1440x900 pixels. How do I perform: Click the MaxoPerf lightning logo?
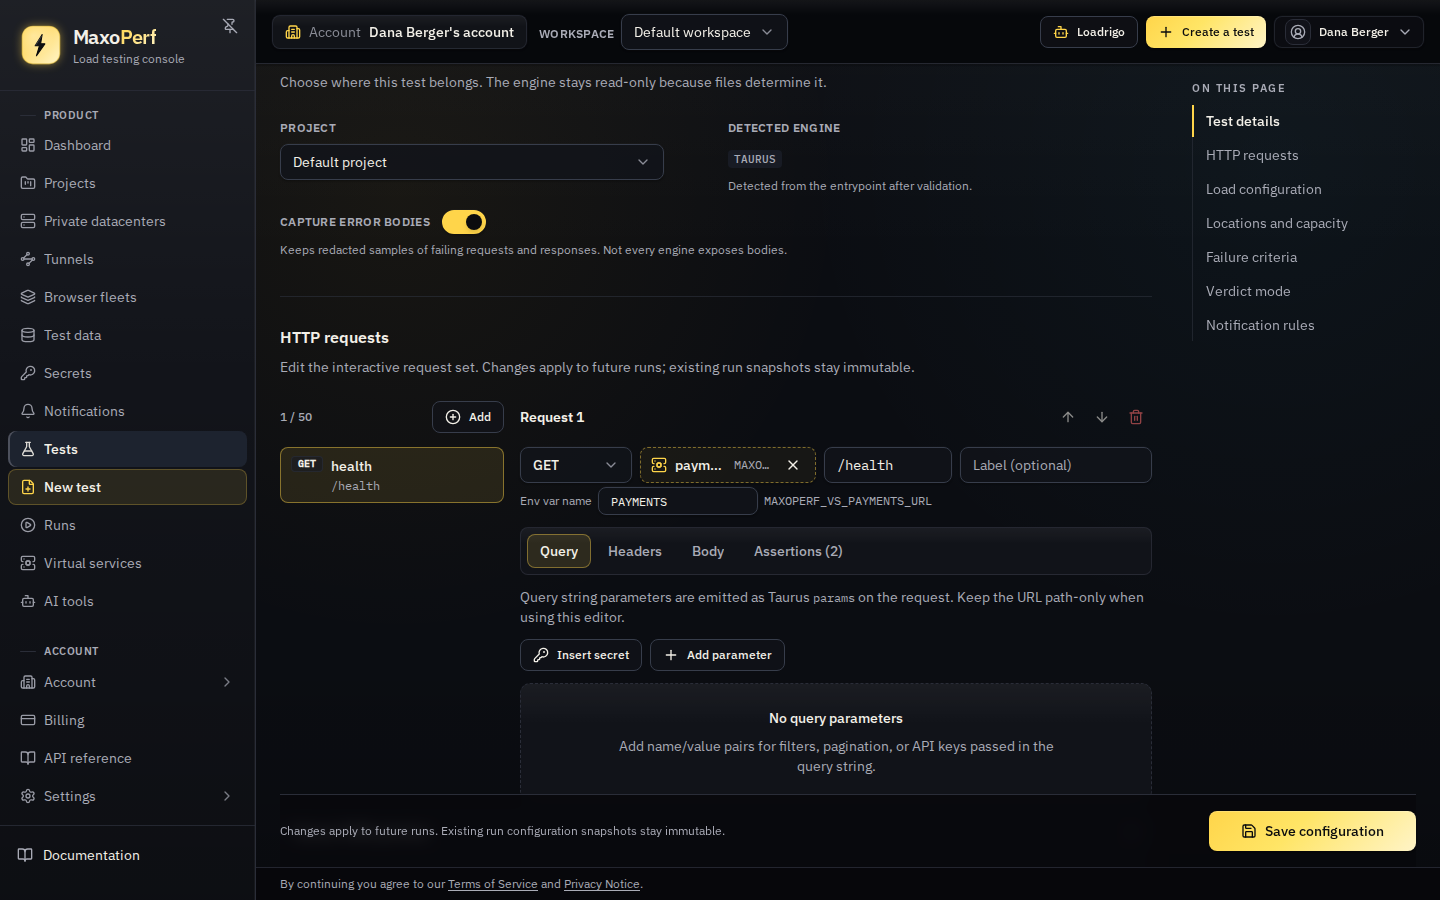[41, 45]
